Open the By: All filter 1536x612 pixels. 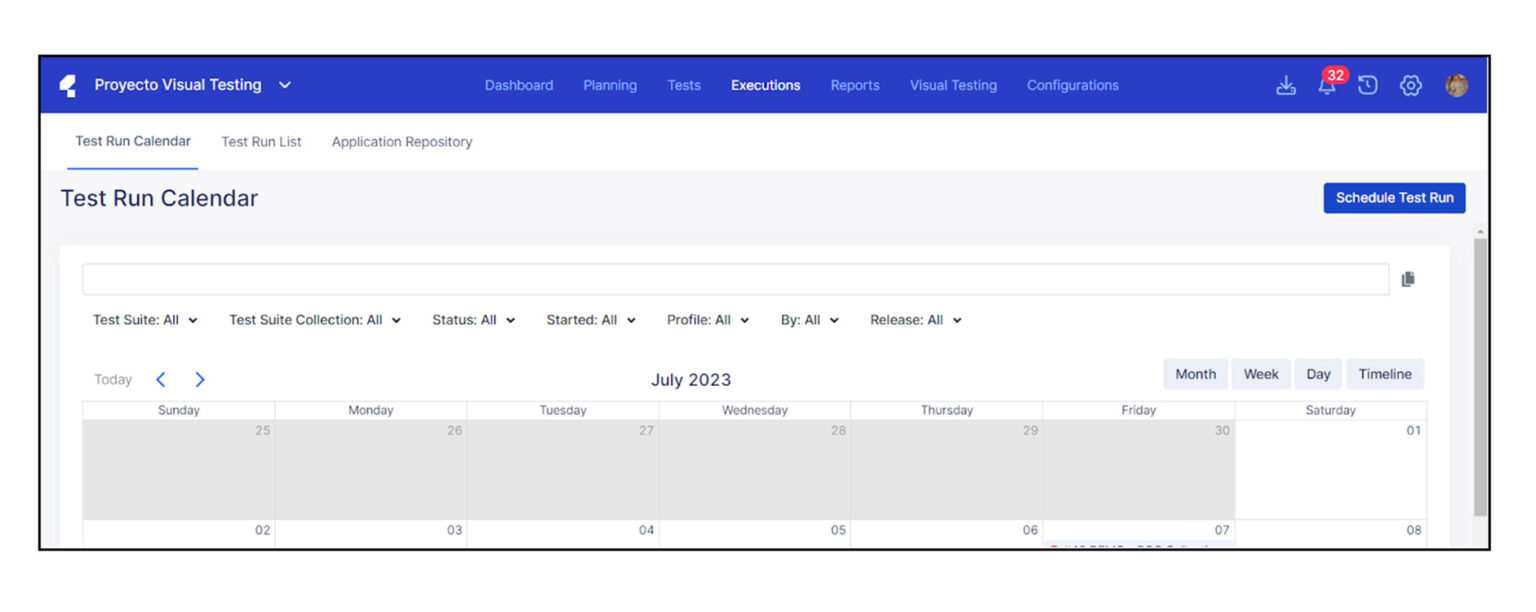point(810,320)
